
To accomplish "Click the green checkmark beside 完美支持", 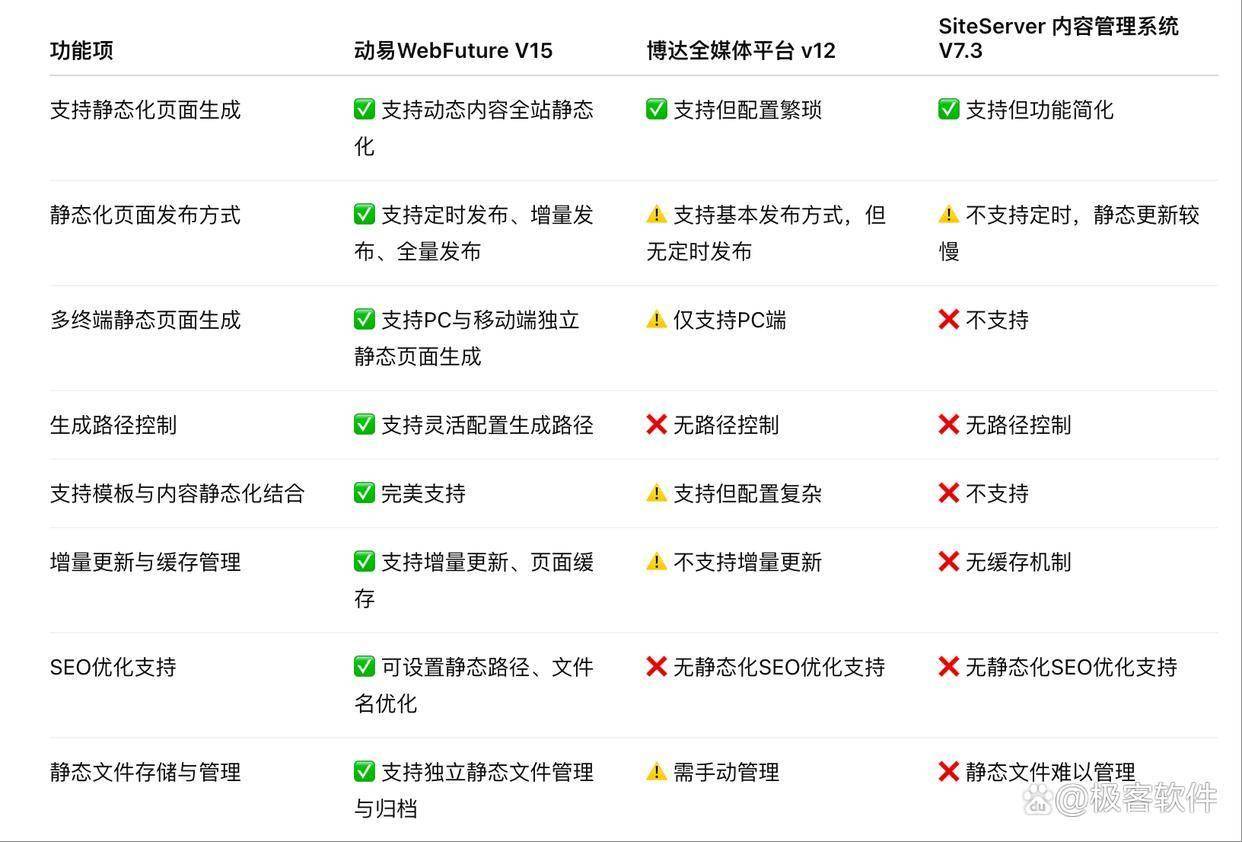I will point(364,492).
